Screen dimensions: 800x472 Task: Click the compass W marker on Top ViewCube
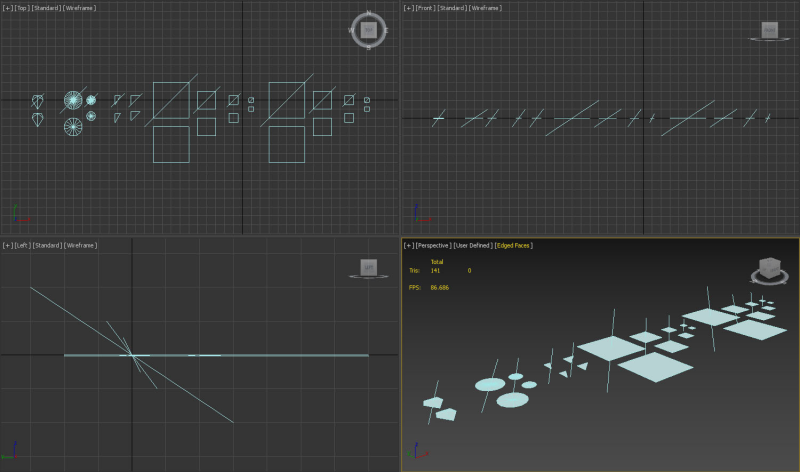(351, 31)
